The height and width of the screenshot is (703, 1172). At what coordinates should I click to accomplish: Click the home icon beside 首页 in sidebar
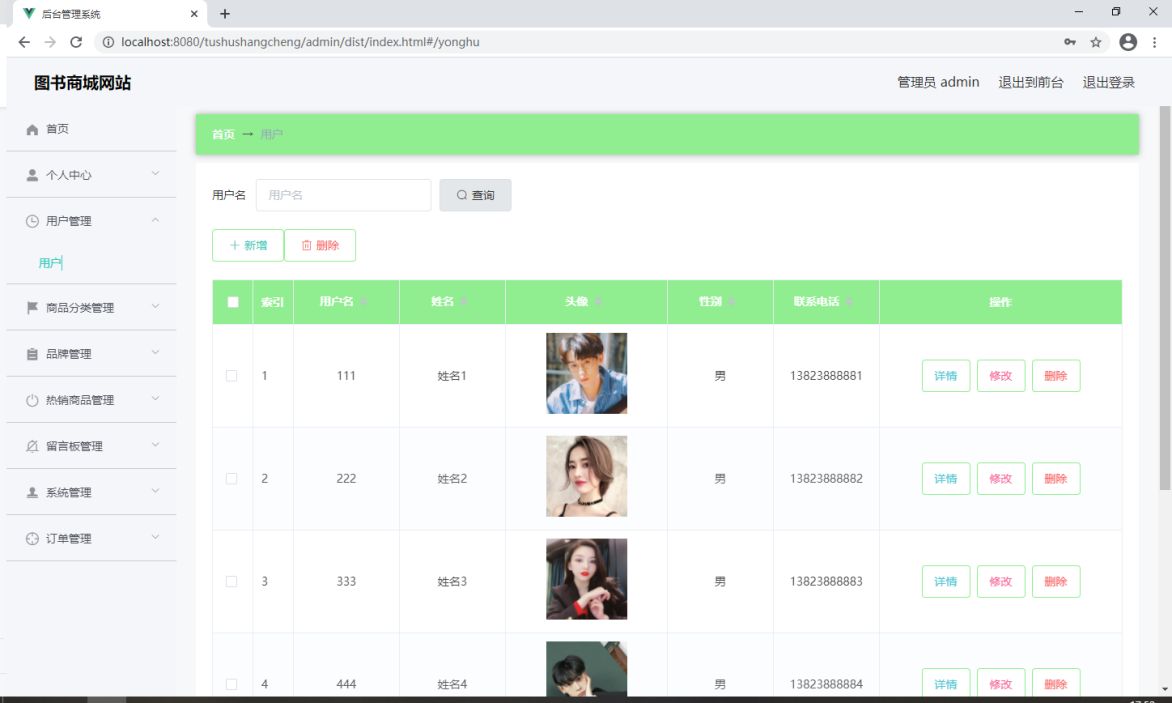[x=32, y=129]
